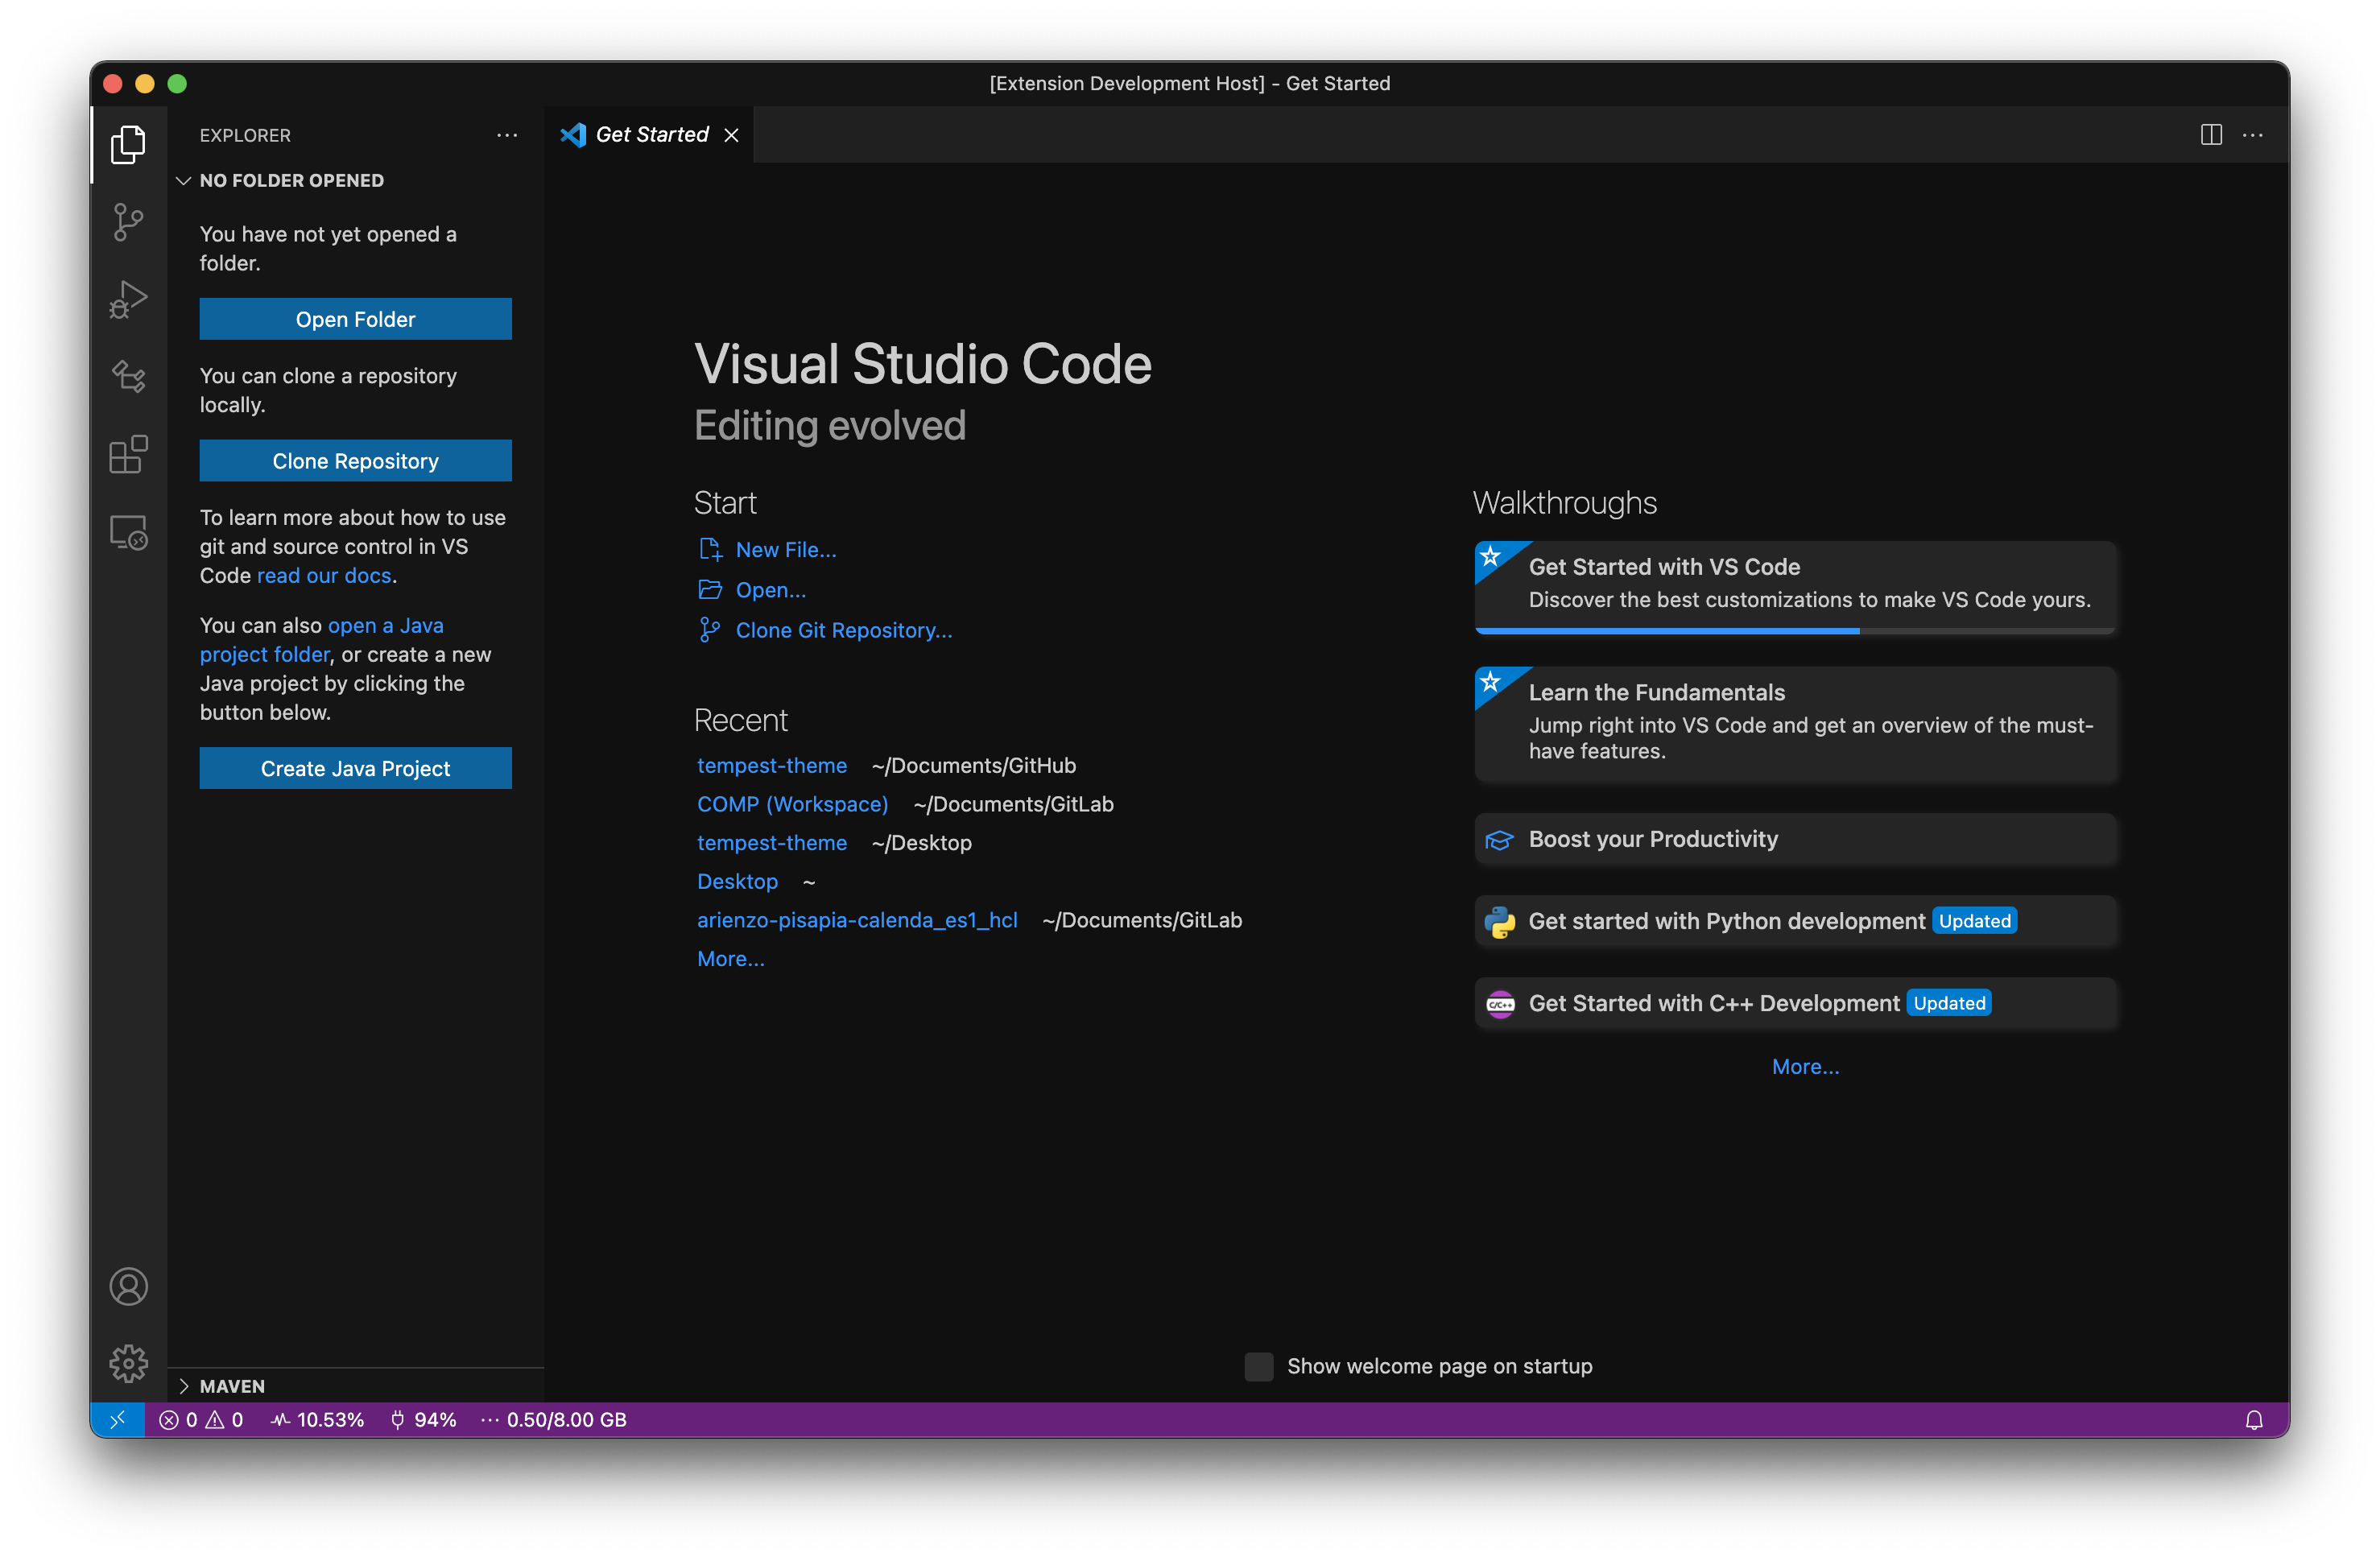2380x1557 pixels.
Task: Click the Open... link
Action: 771,590
